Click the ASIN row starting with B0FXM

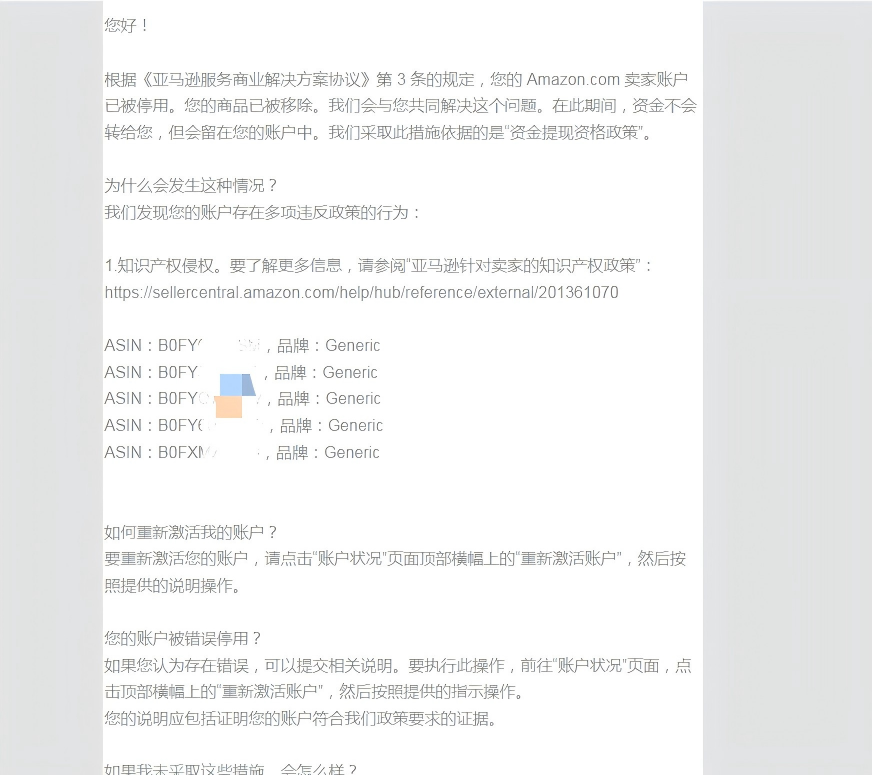(x=241, y=453)
